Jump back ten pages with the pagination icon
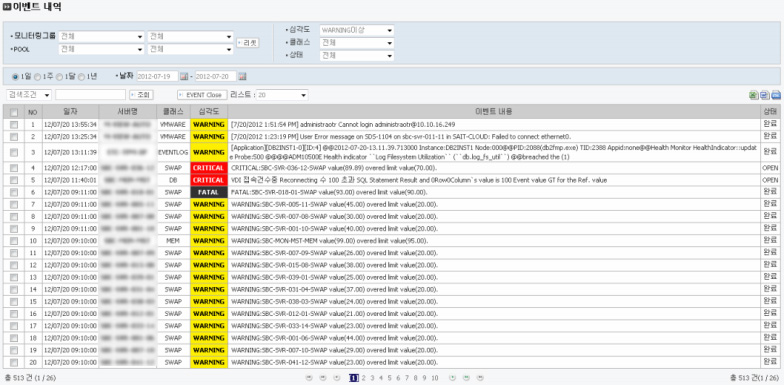The height and width of the screenshot is (385, 784). click(x=322, y=378)
